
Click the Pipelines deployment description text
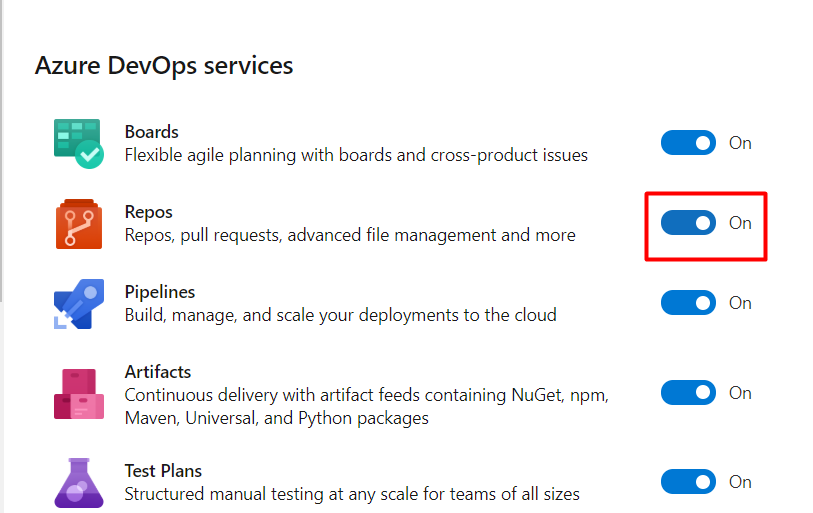341,315
